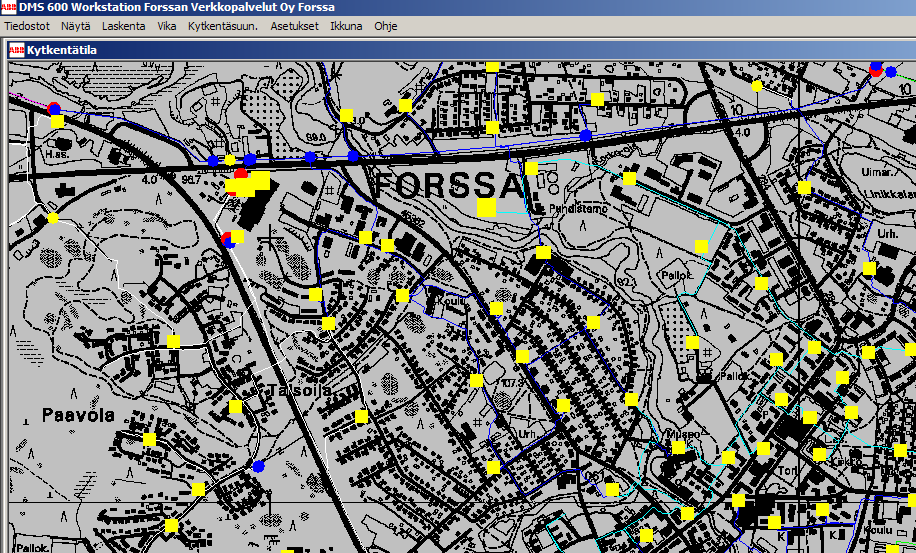Image resolution: width=916 pixels, height=553 pixels.
Task: Open the Ikkuna menu
Action: [x=346, y=26]
